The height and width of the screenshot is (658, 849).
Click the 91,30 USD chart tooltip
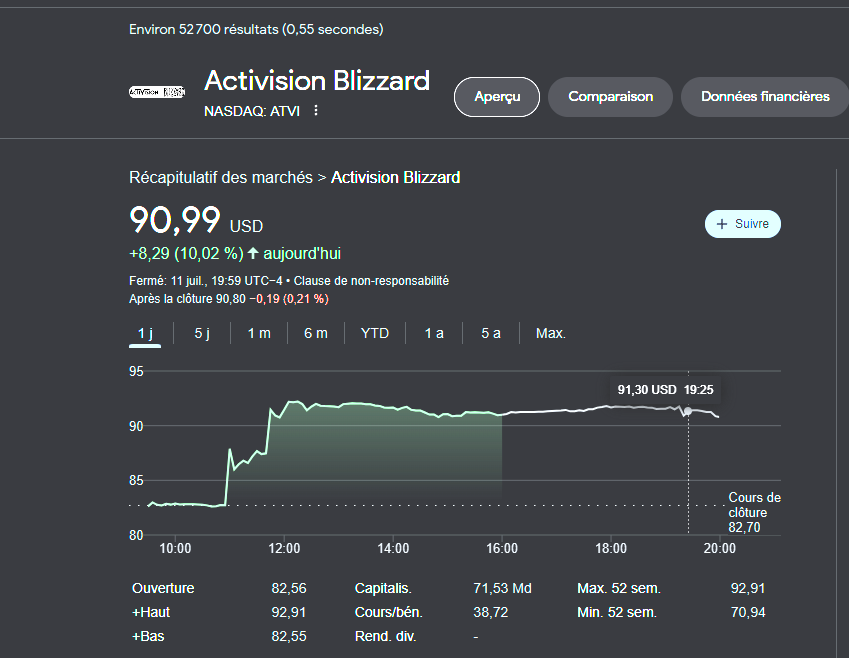pos(665,390)
